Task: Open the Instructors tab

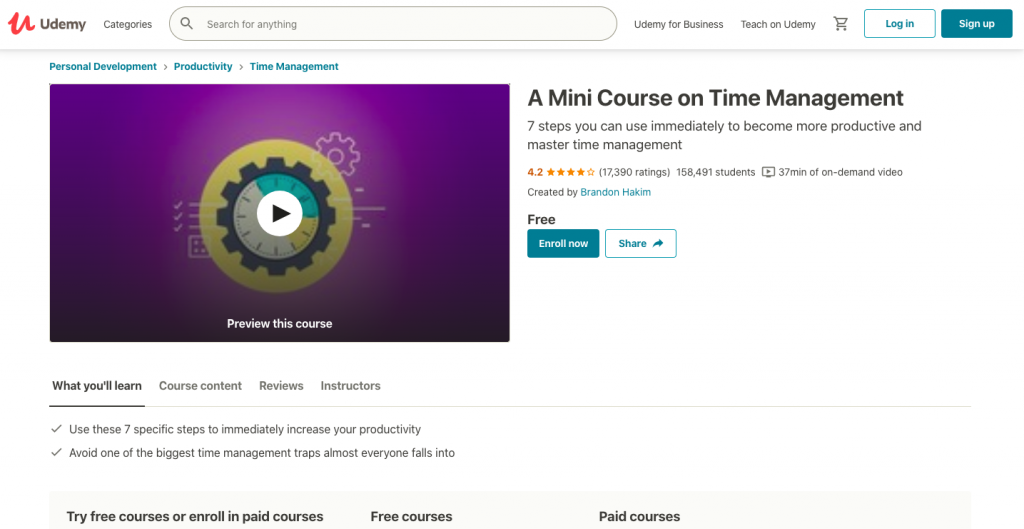Action: coord(351,386)
